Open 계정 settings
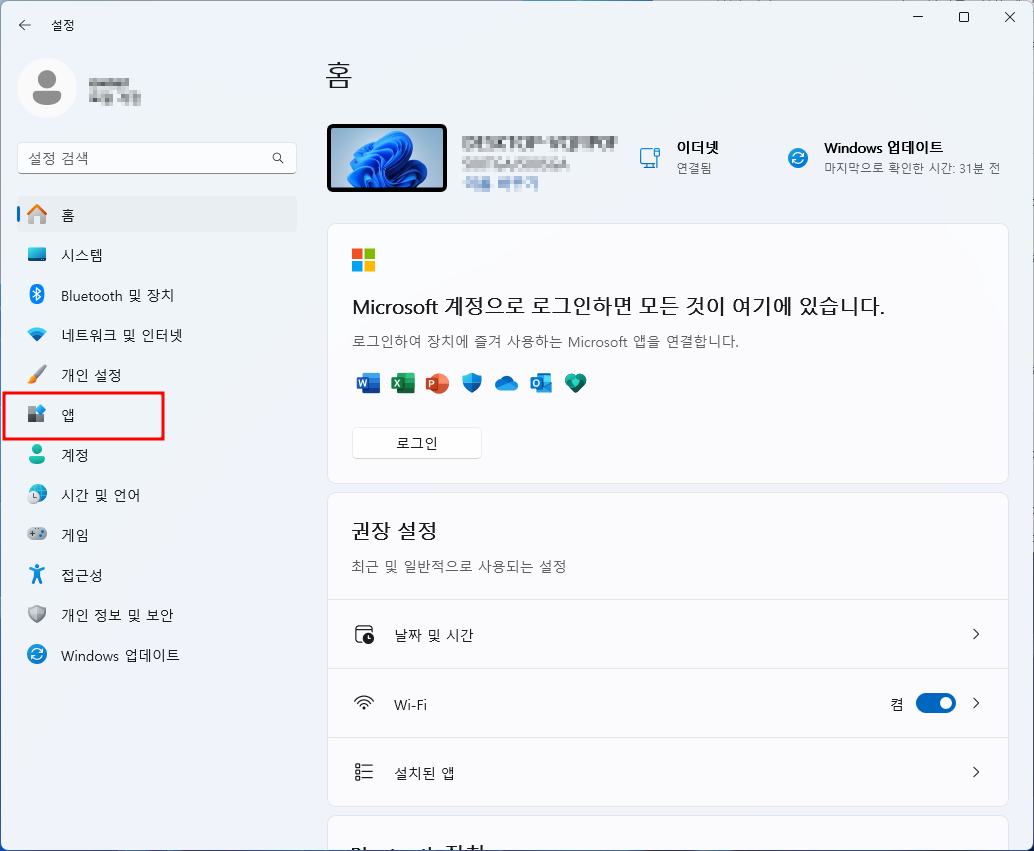Viewport: 1034px width, 851px height. 157,455
